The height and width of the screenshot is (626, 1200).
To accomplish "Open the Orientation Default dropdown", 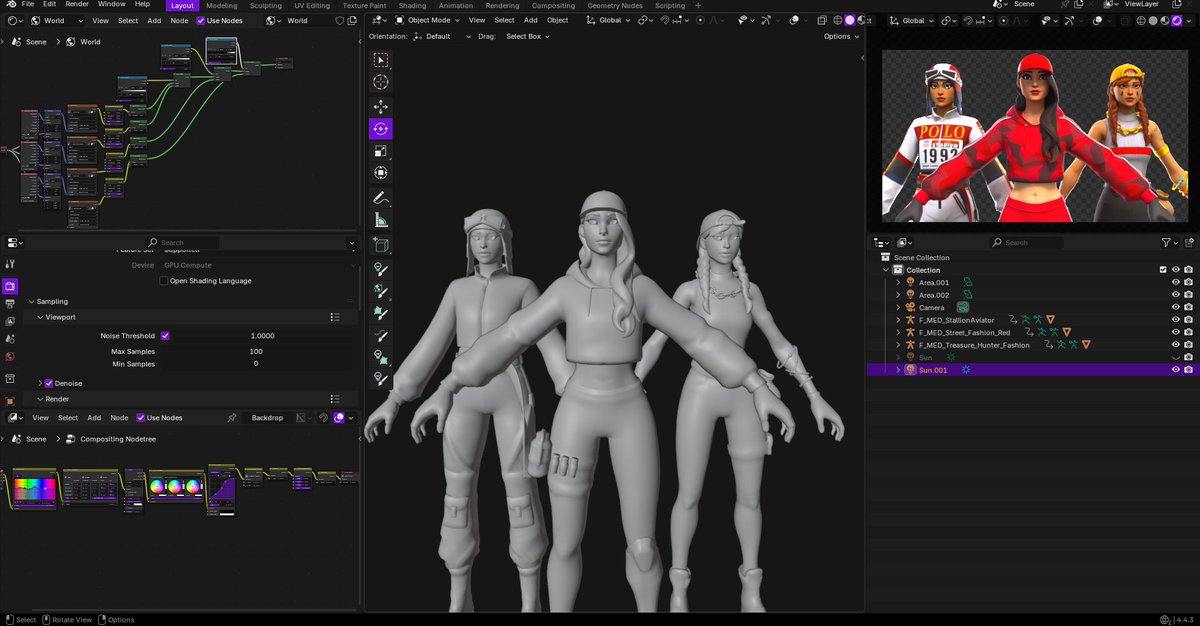I will [444, 36].
